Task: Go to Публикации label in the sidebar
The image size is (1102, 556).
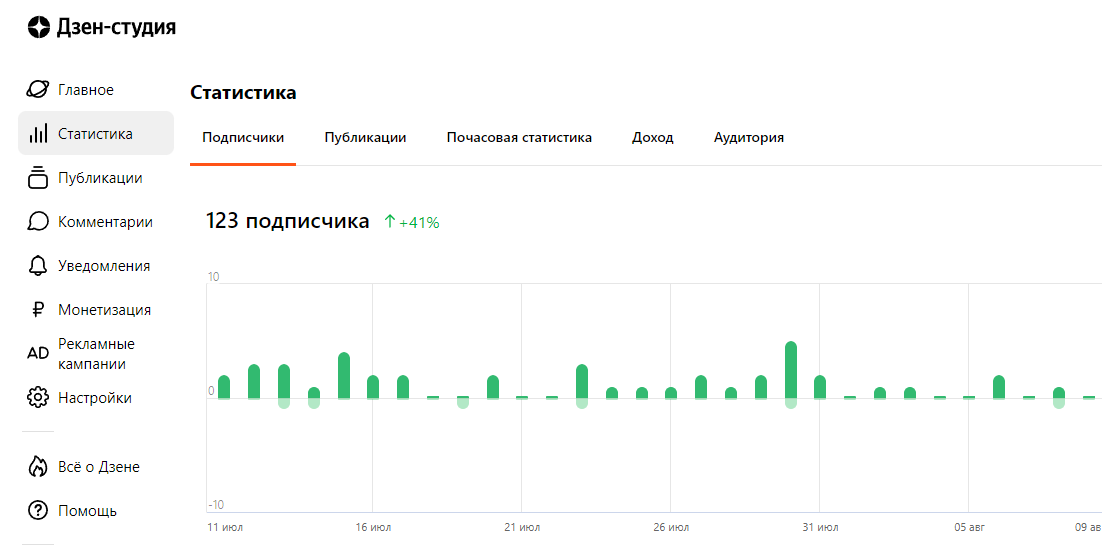Action: (101, 178)
